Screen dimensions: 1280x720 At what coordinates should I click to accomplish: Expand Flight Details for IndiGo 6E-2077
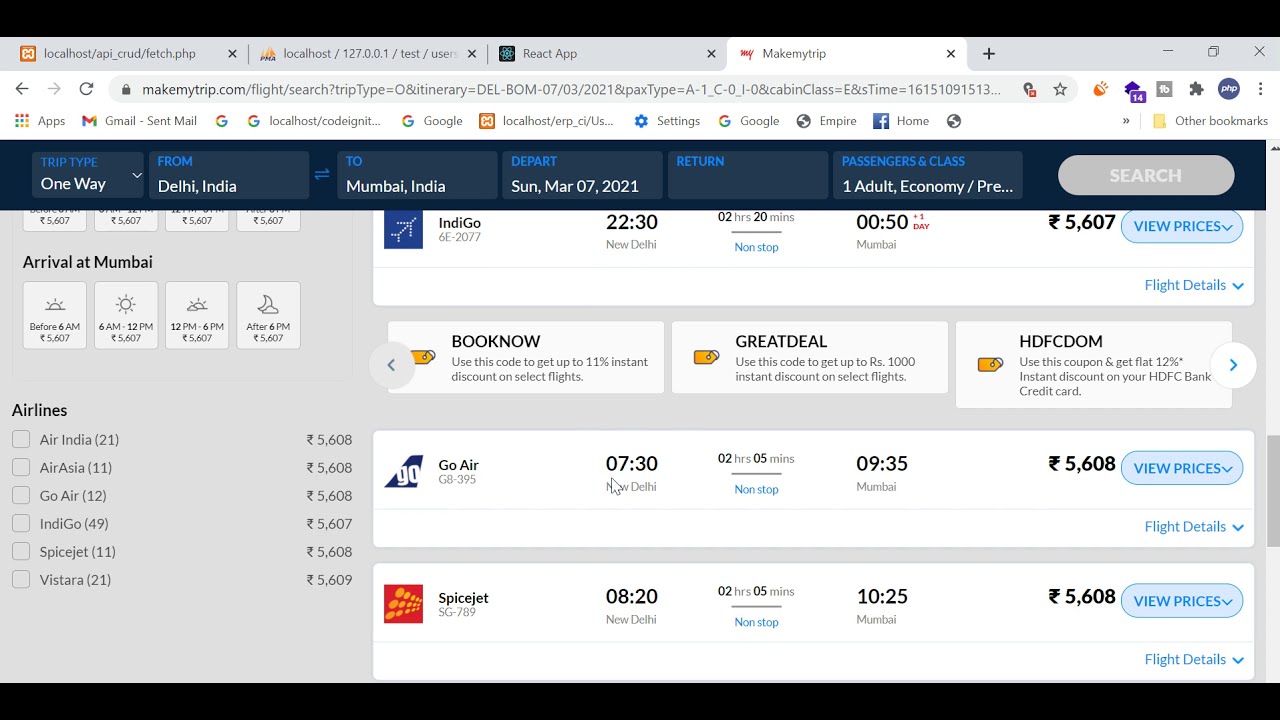coord(1194,285)
